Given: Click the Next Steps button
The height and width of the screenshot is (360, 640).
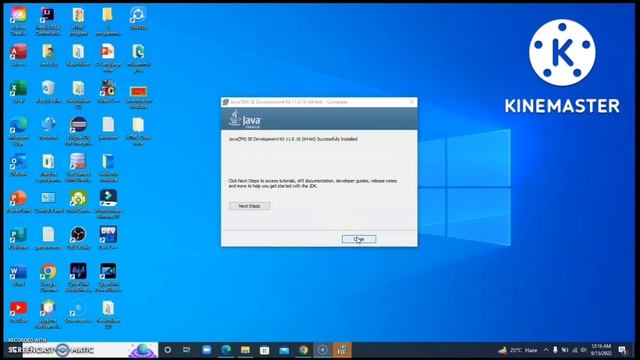Looking at the screenshot, I should tap(249, 206).
